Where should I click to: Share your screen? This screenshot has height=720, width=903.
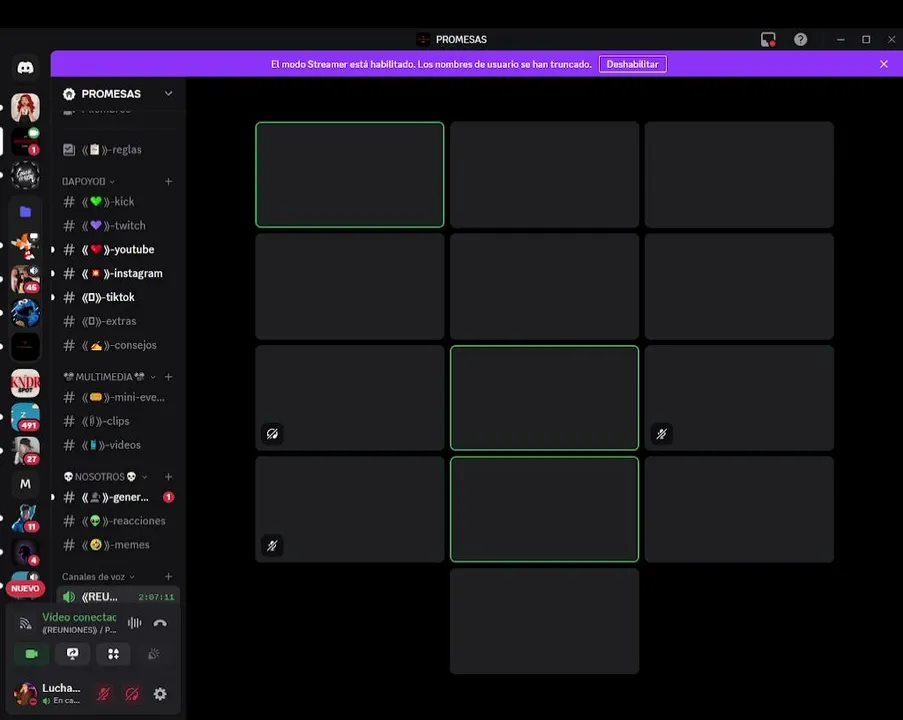click(x=73, y=654)
